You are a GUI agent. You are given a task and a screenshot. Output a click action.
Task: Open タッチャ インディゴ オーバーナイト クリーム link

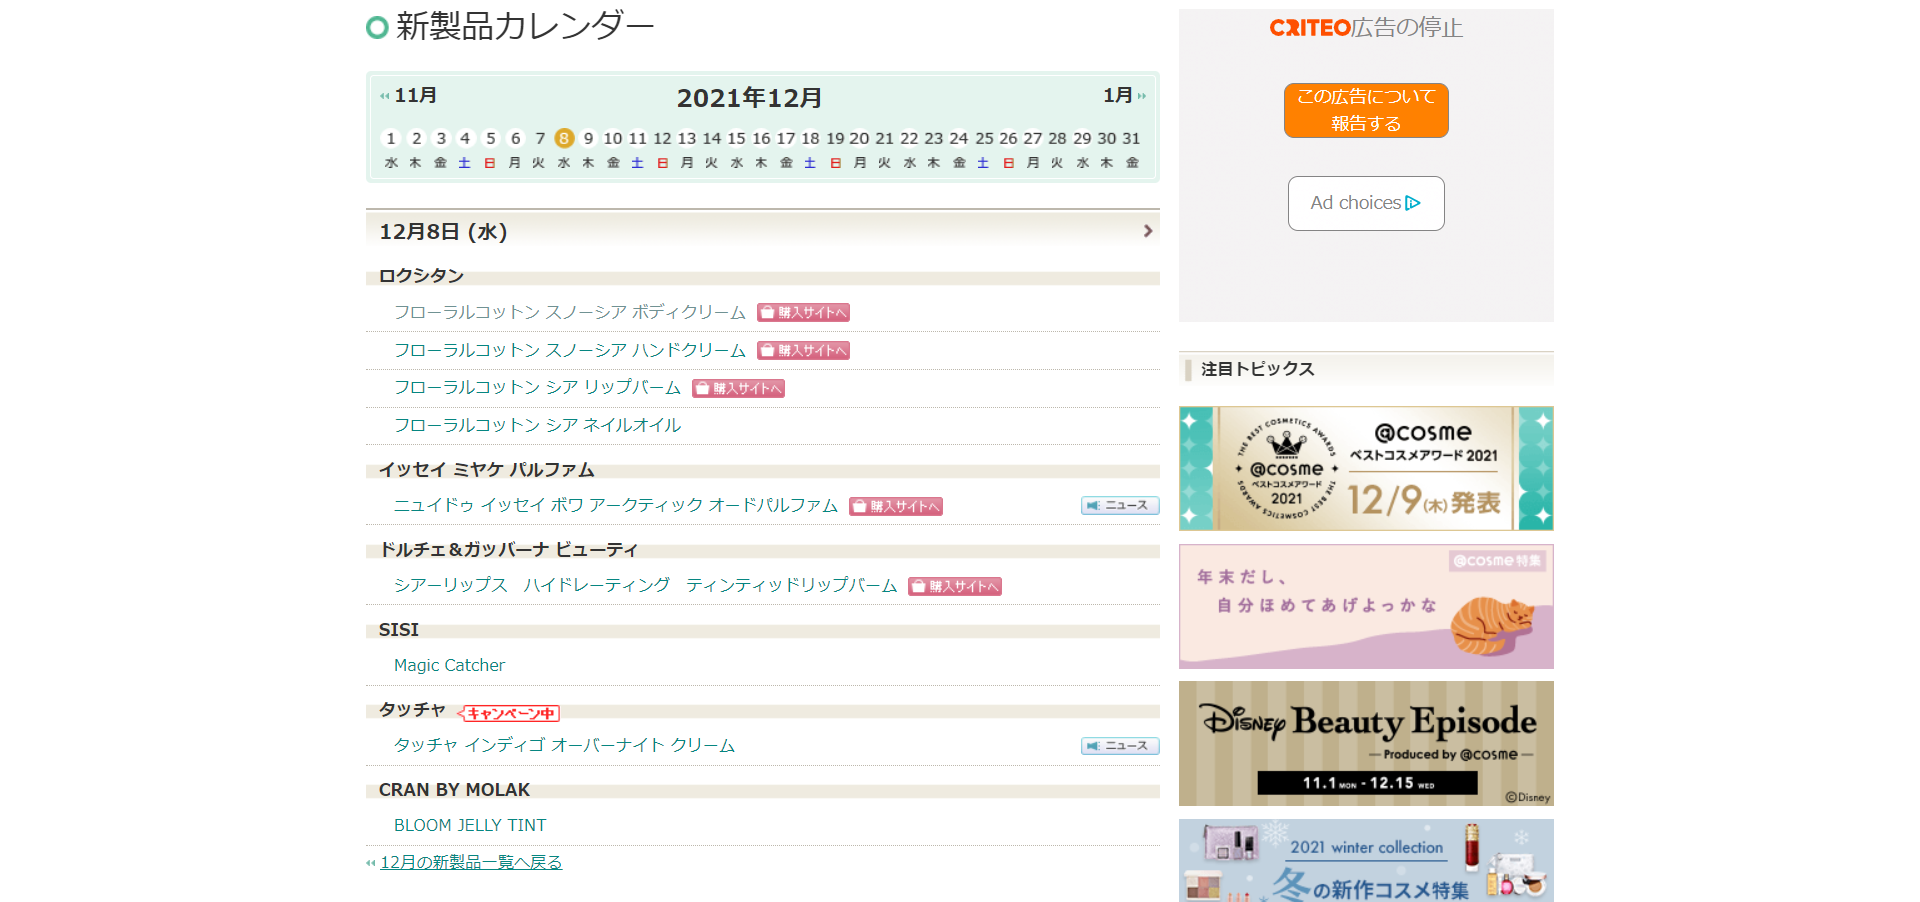tap(564, 745)
